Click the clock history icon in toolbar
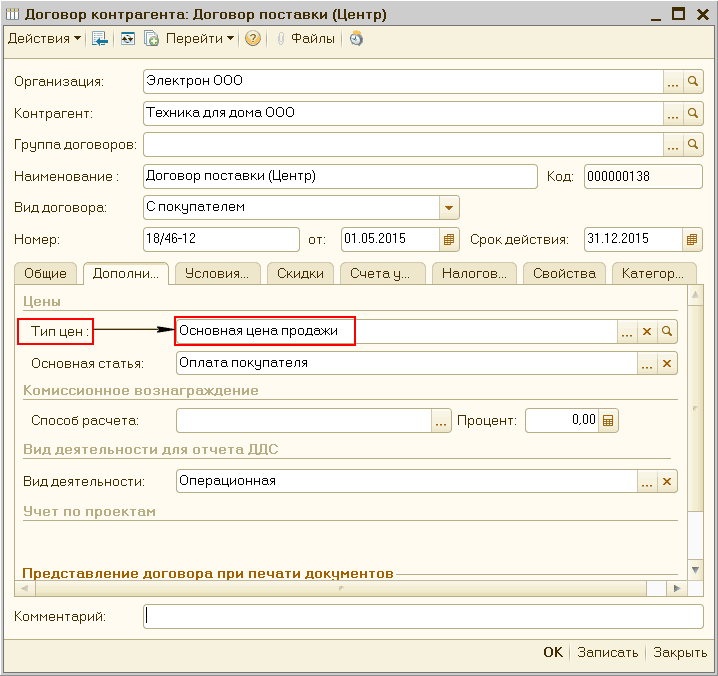Viewport: 718px width, 676px height. 356,38
